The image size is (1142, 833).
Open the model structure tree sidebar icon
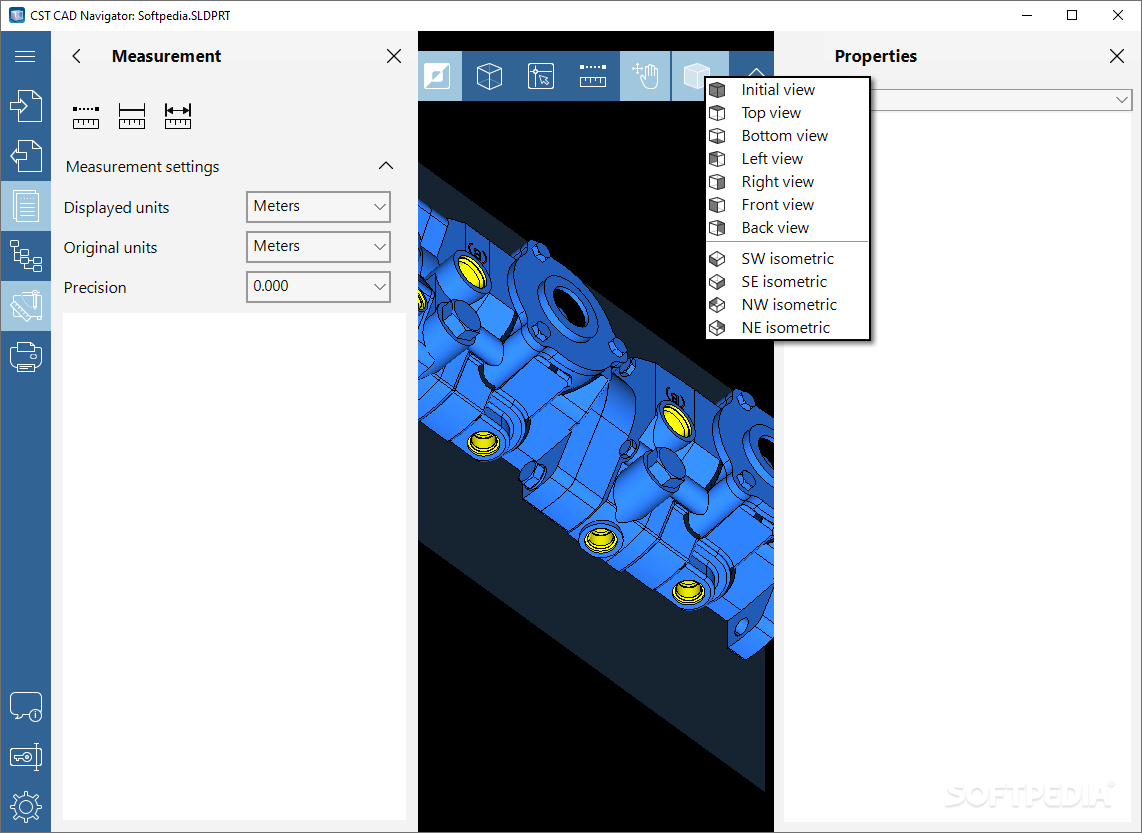pos(25,256)
